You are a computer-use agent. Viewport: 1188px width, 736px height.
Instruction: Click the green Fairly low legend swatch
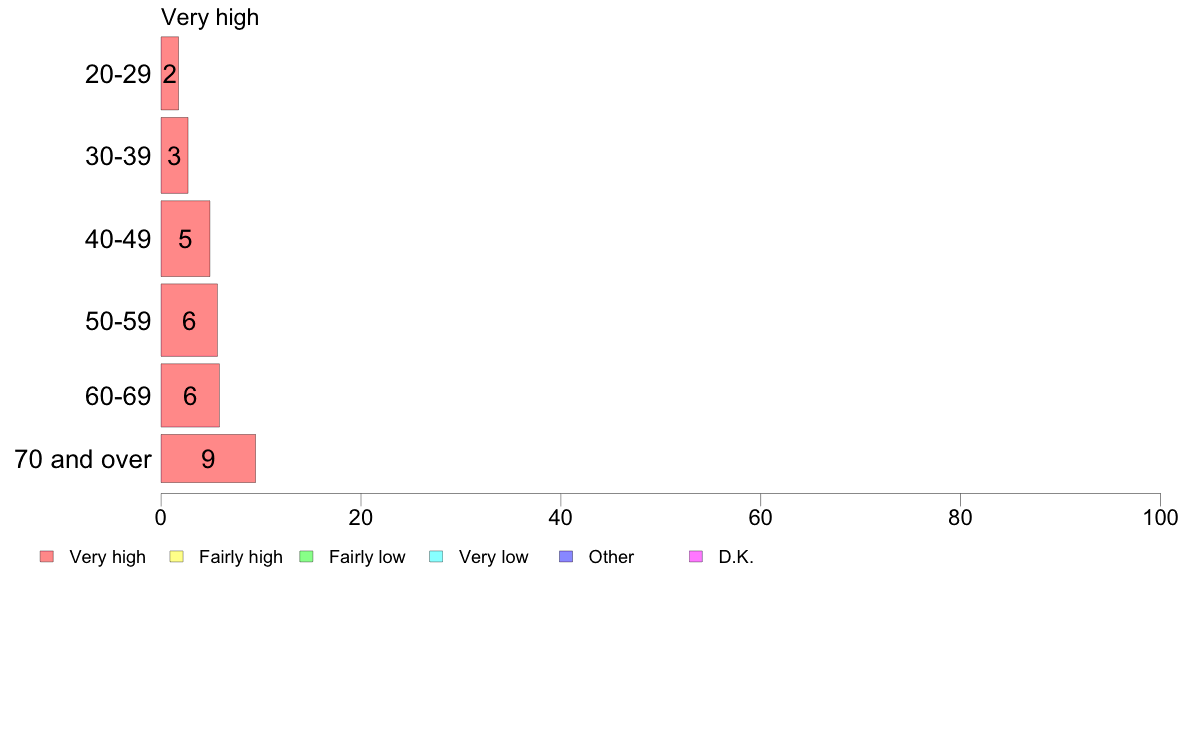307,556
